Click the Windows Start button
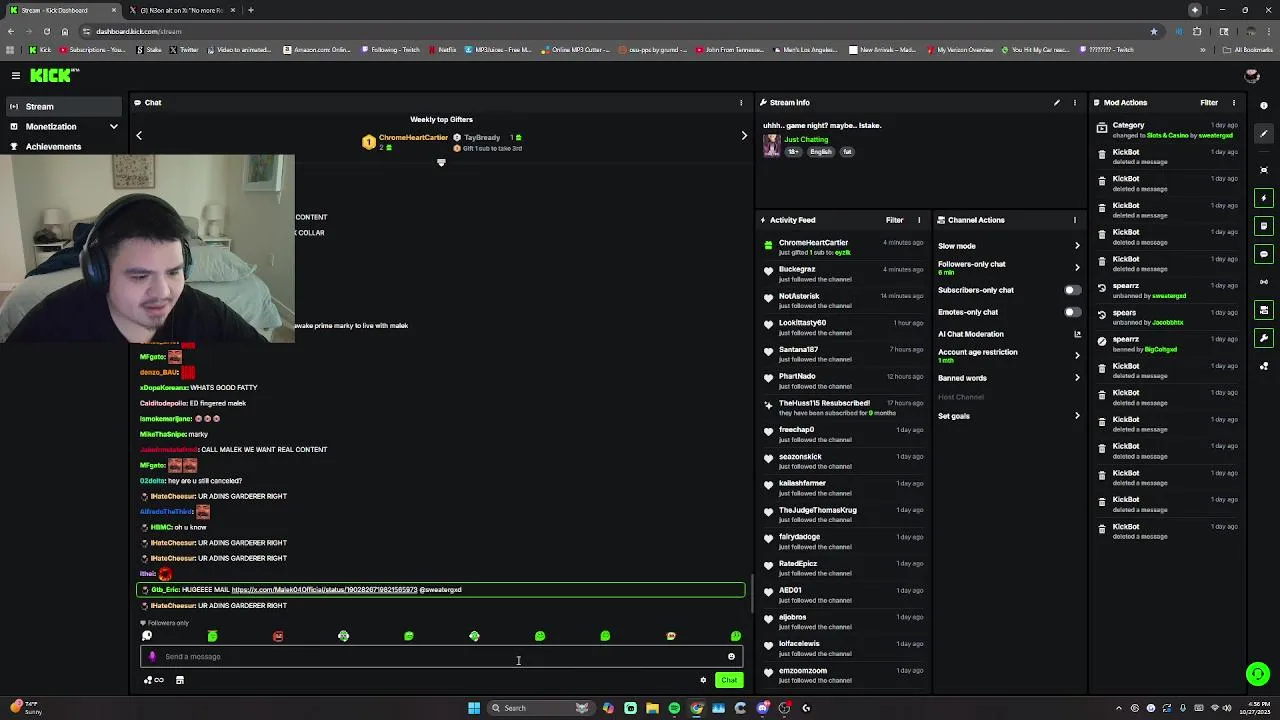Image resolution: width=1280 pixels, height=720 pixels. 474,708
